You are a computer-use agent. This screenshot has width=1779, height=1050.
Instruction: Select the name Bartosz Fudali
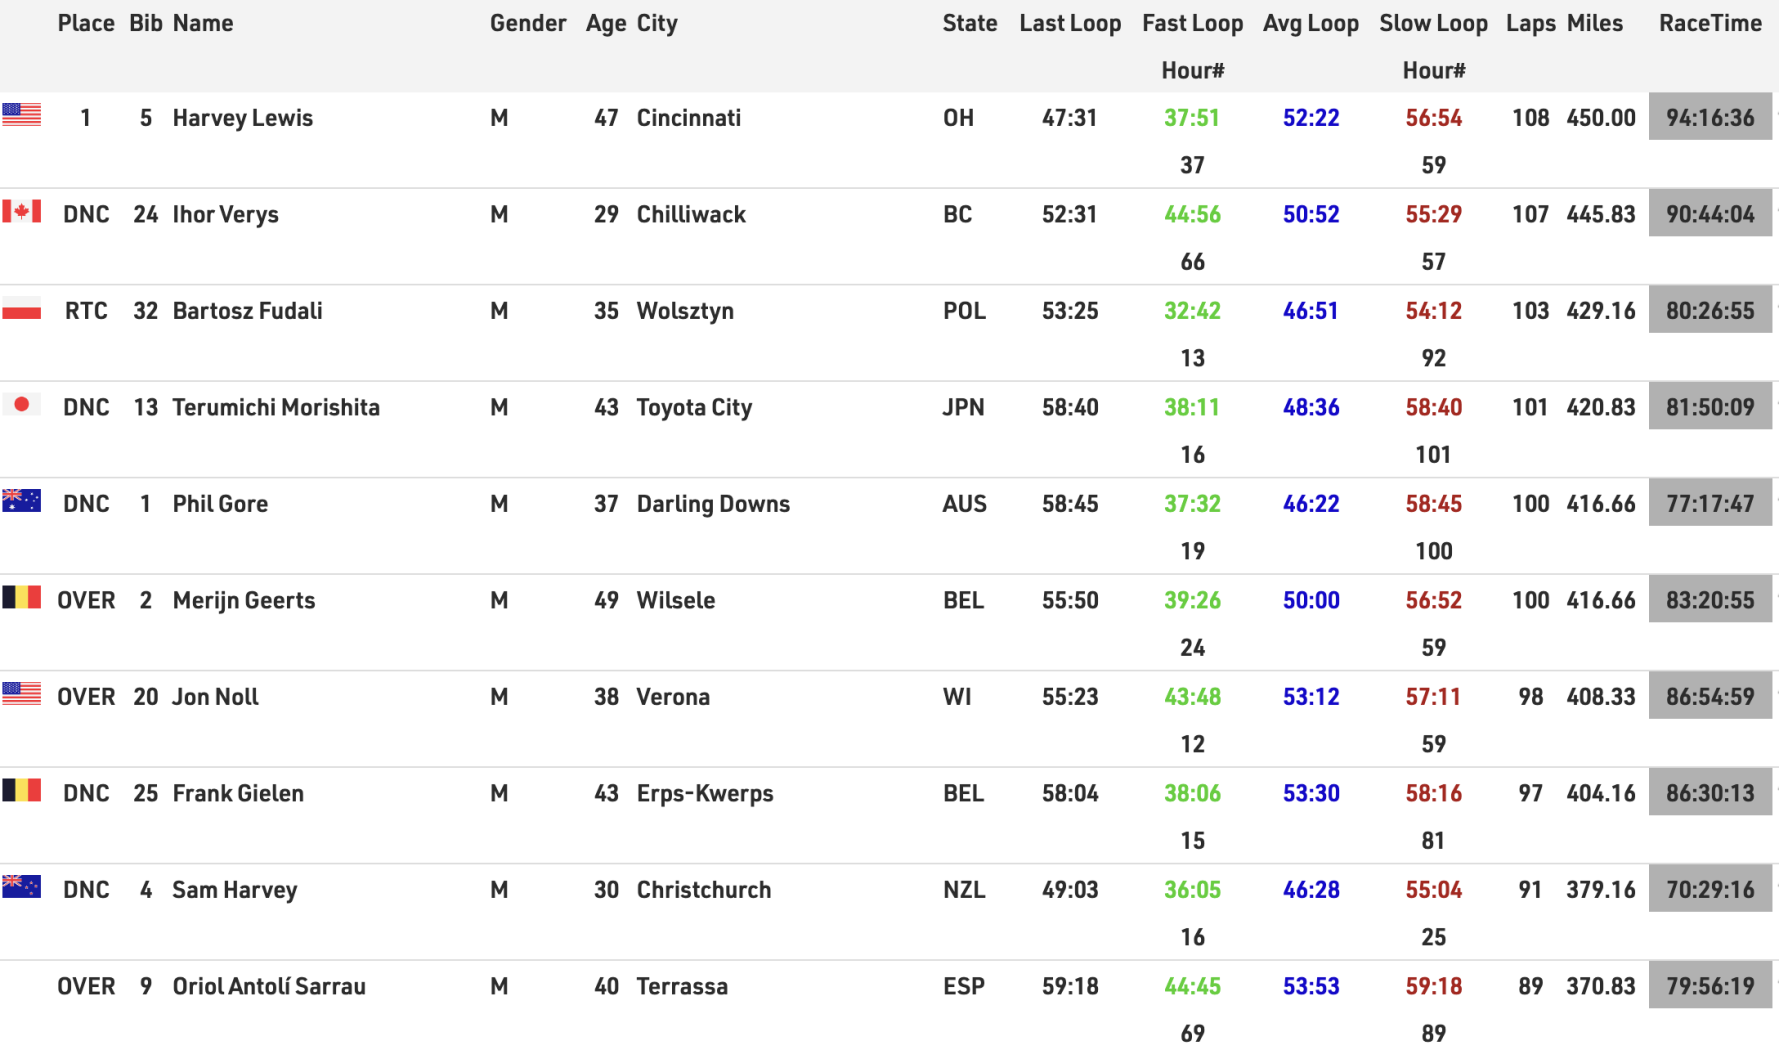coord(248,310)
